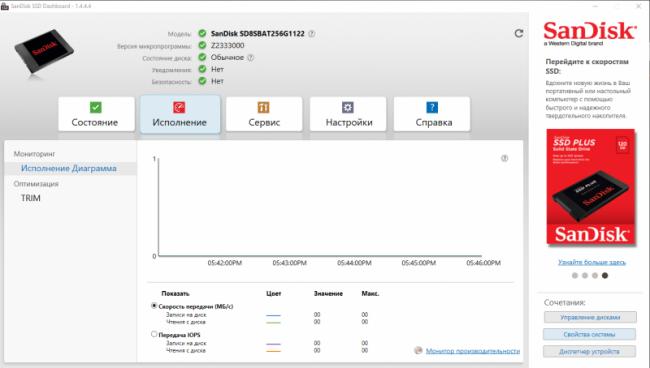Select the Передача IOPS radio button
Screen dimensions: 650x368
pyautogui.click(x=154, y=334)
